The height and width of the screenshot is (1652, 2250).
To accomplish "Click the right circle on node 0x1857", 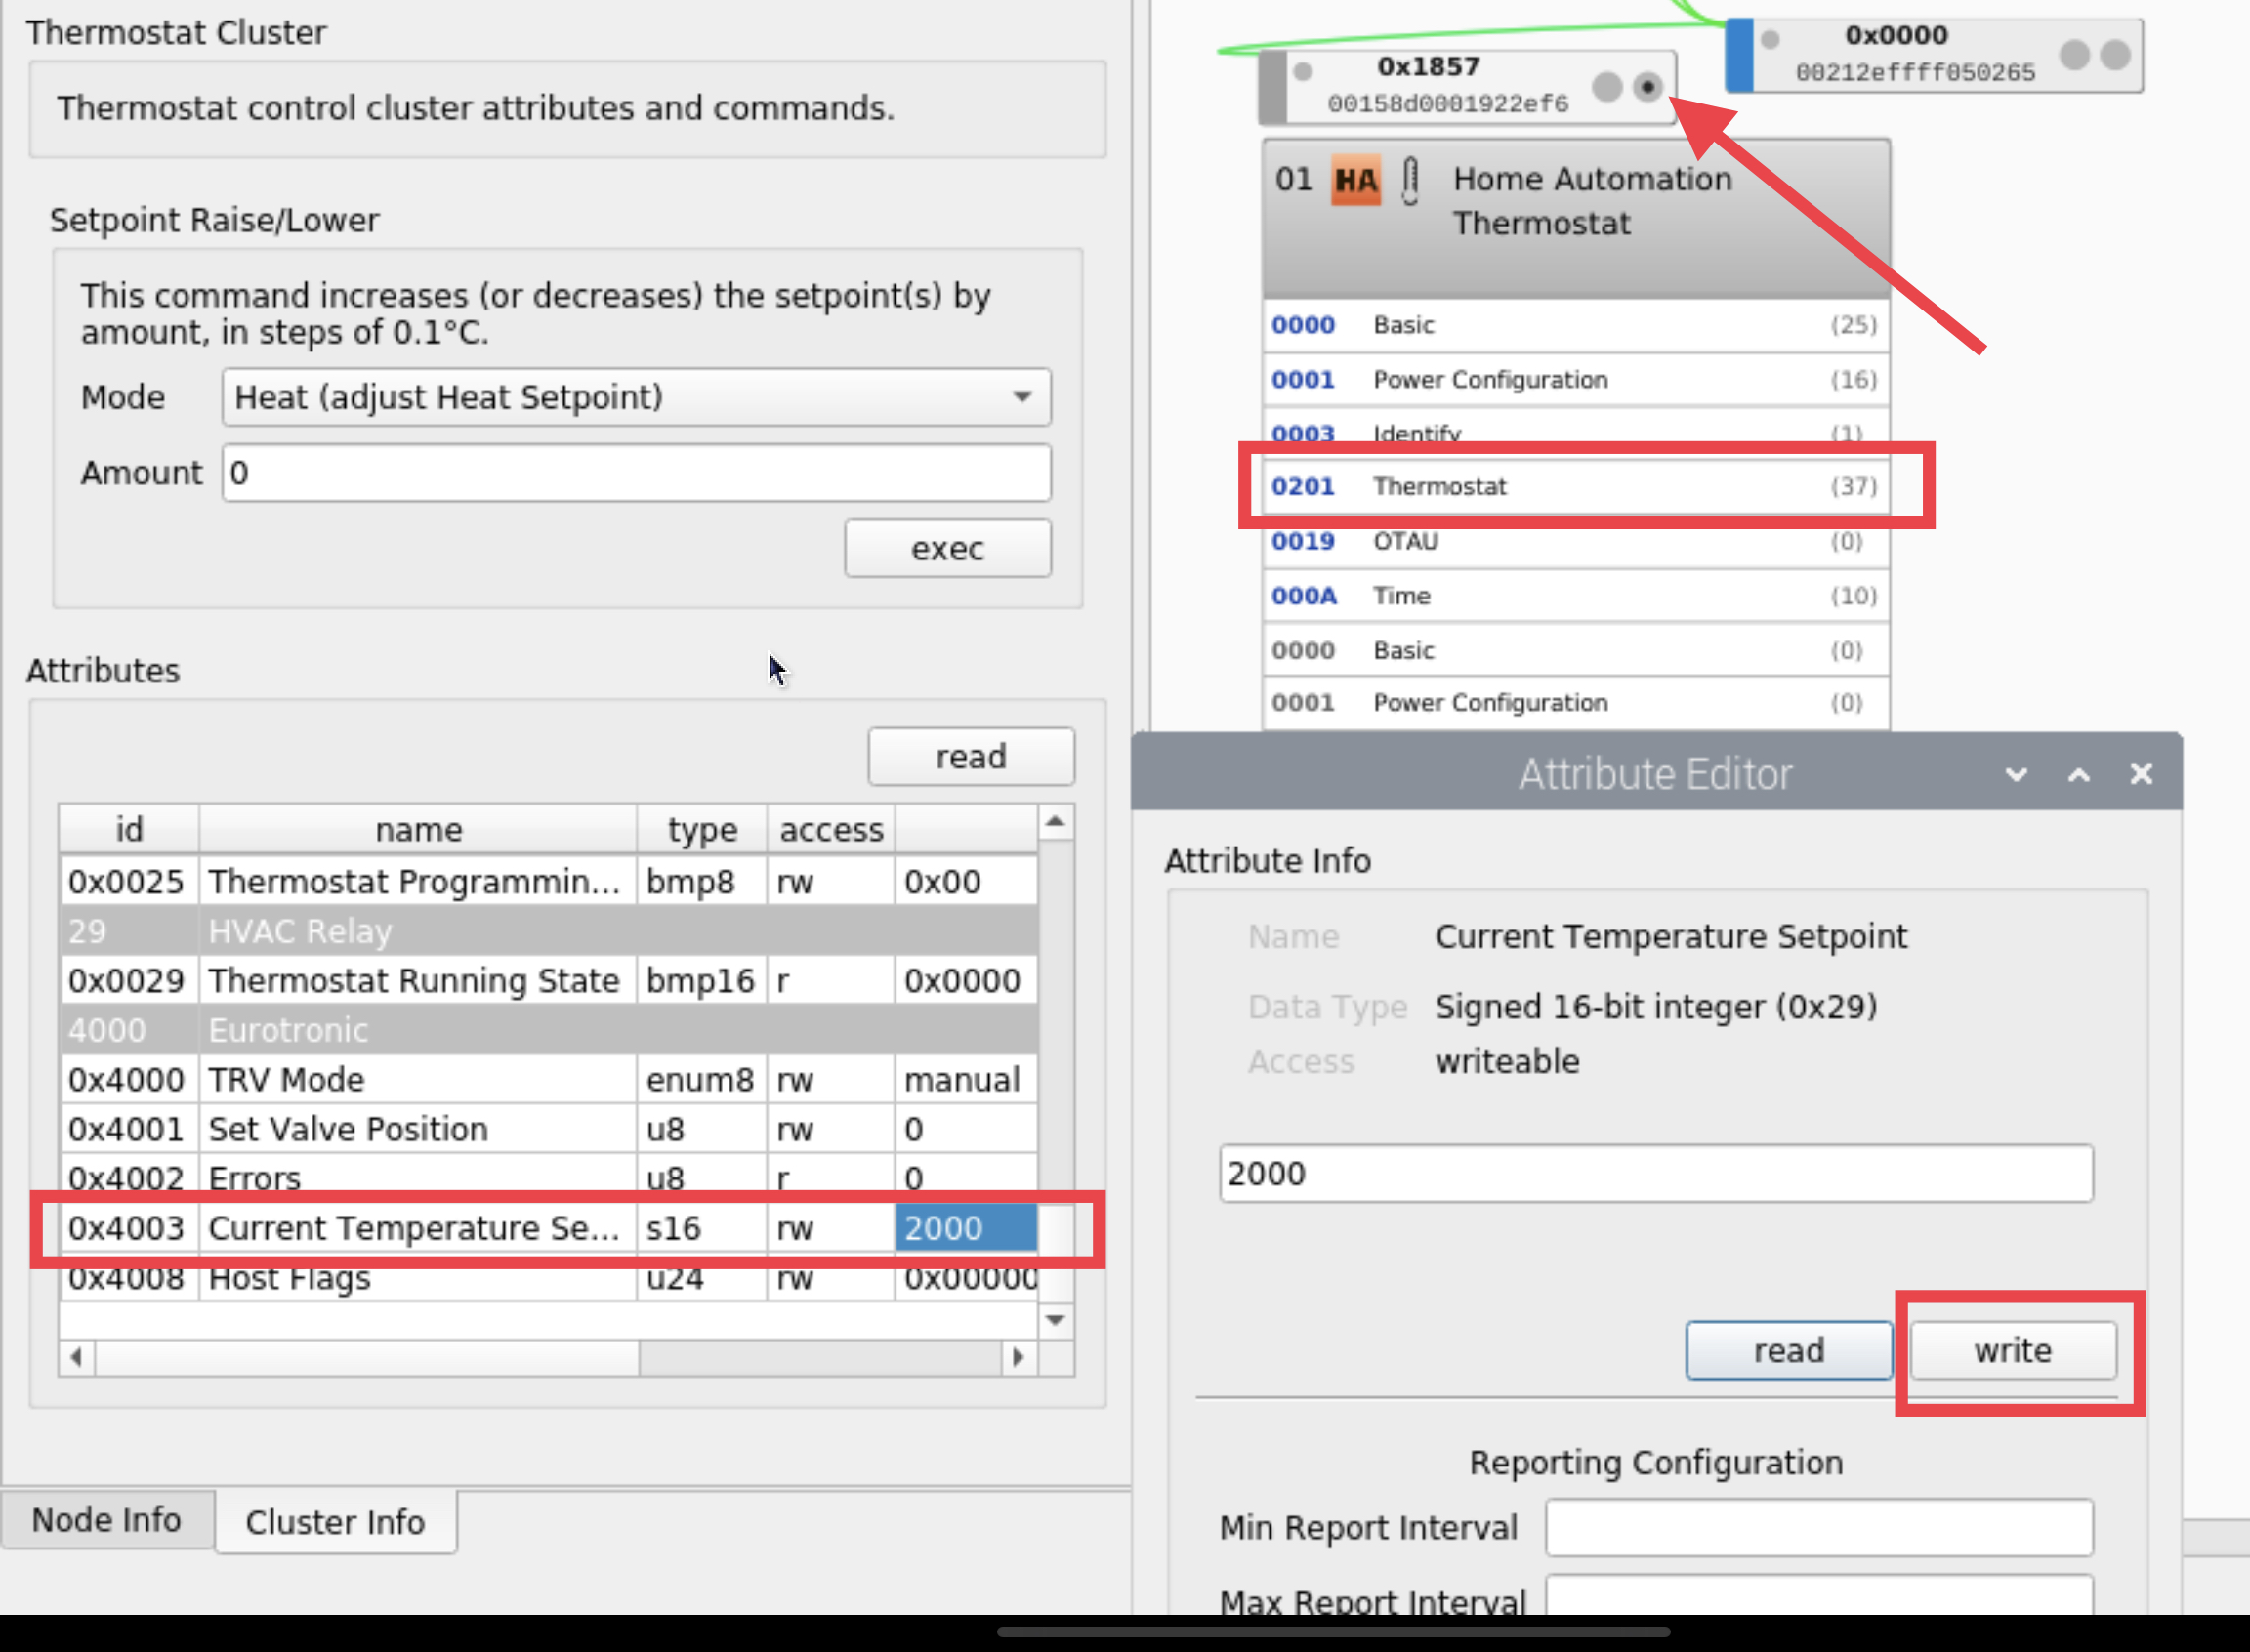I will coord(1647,87).
